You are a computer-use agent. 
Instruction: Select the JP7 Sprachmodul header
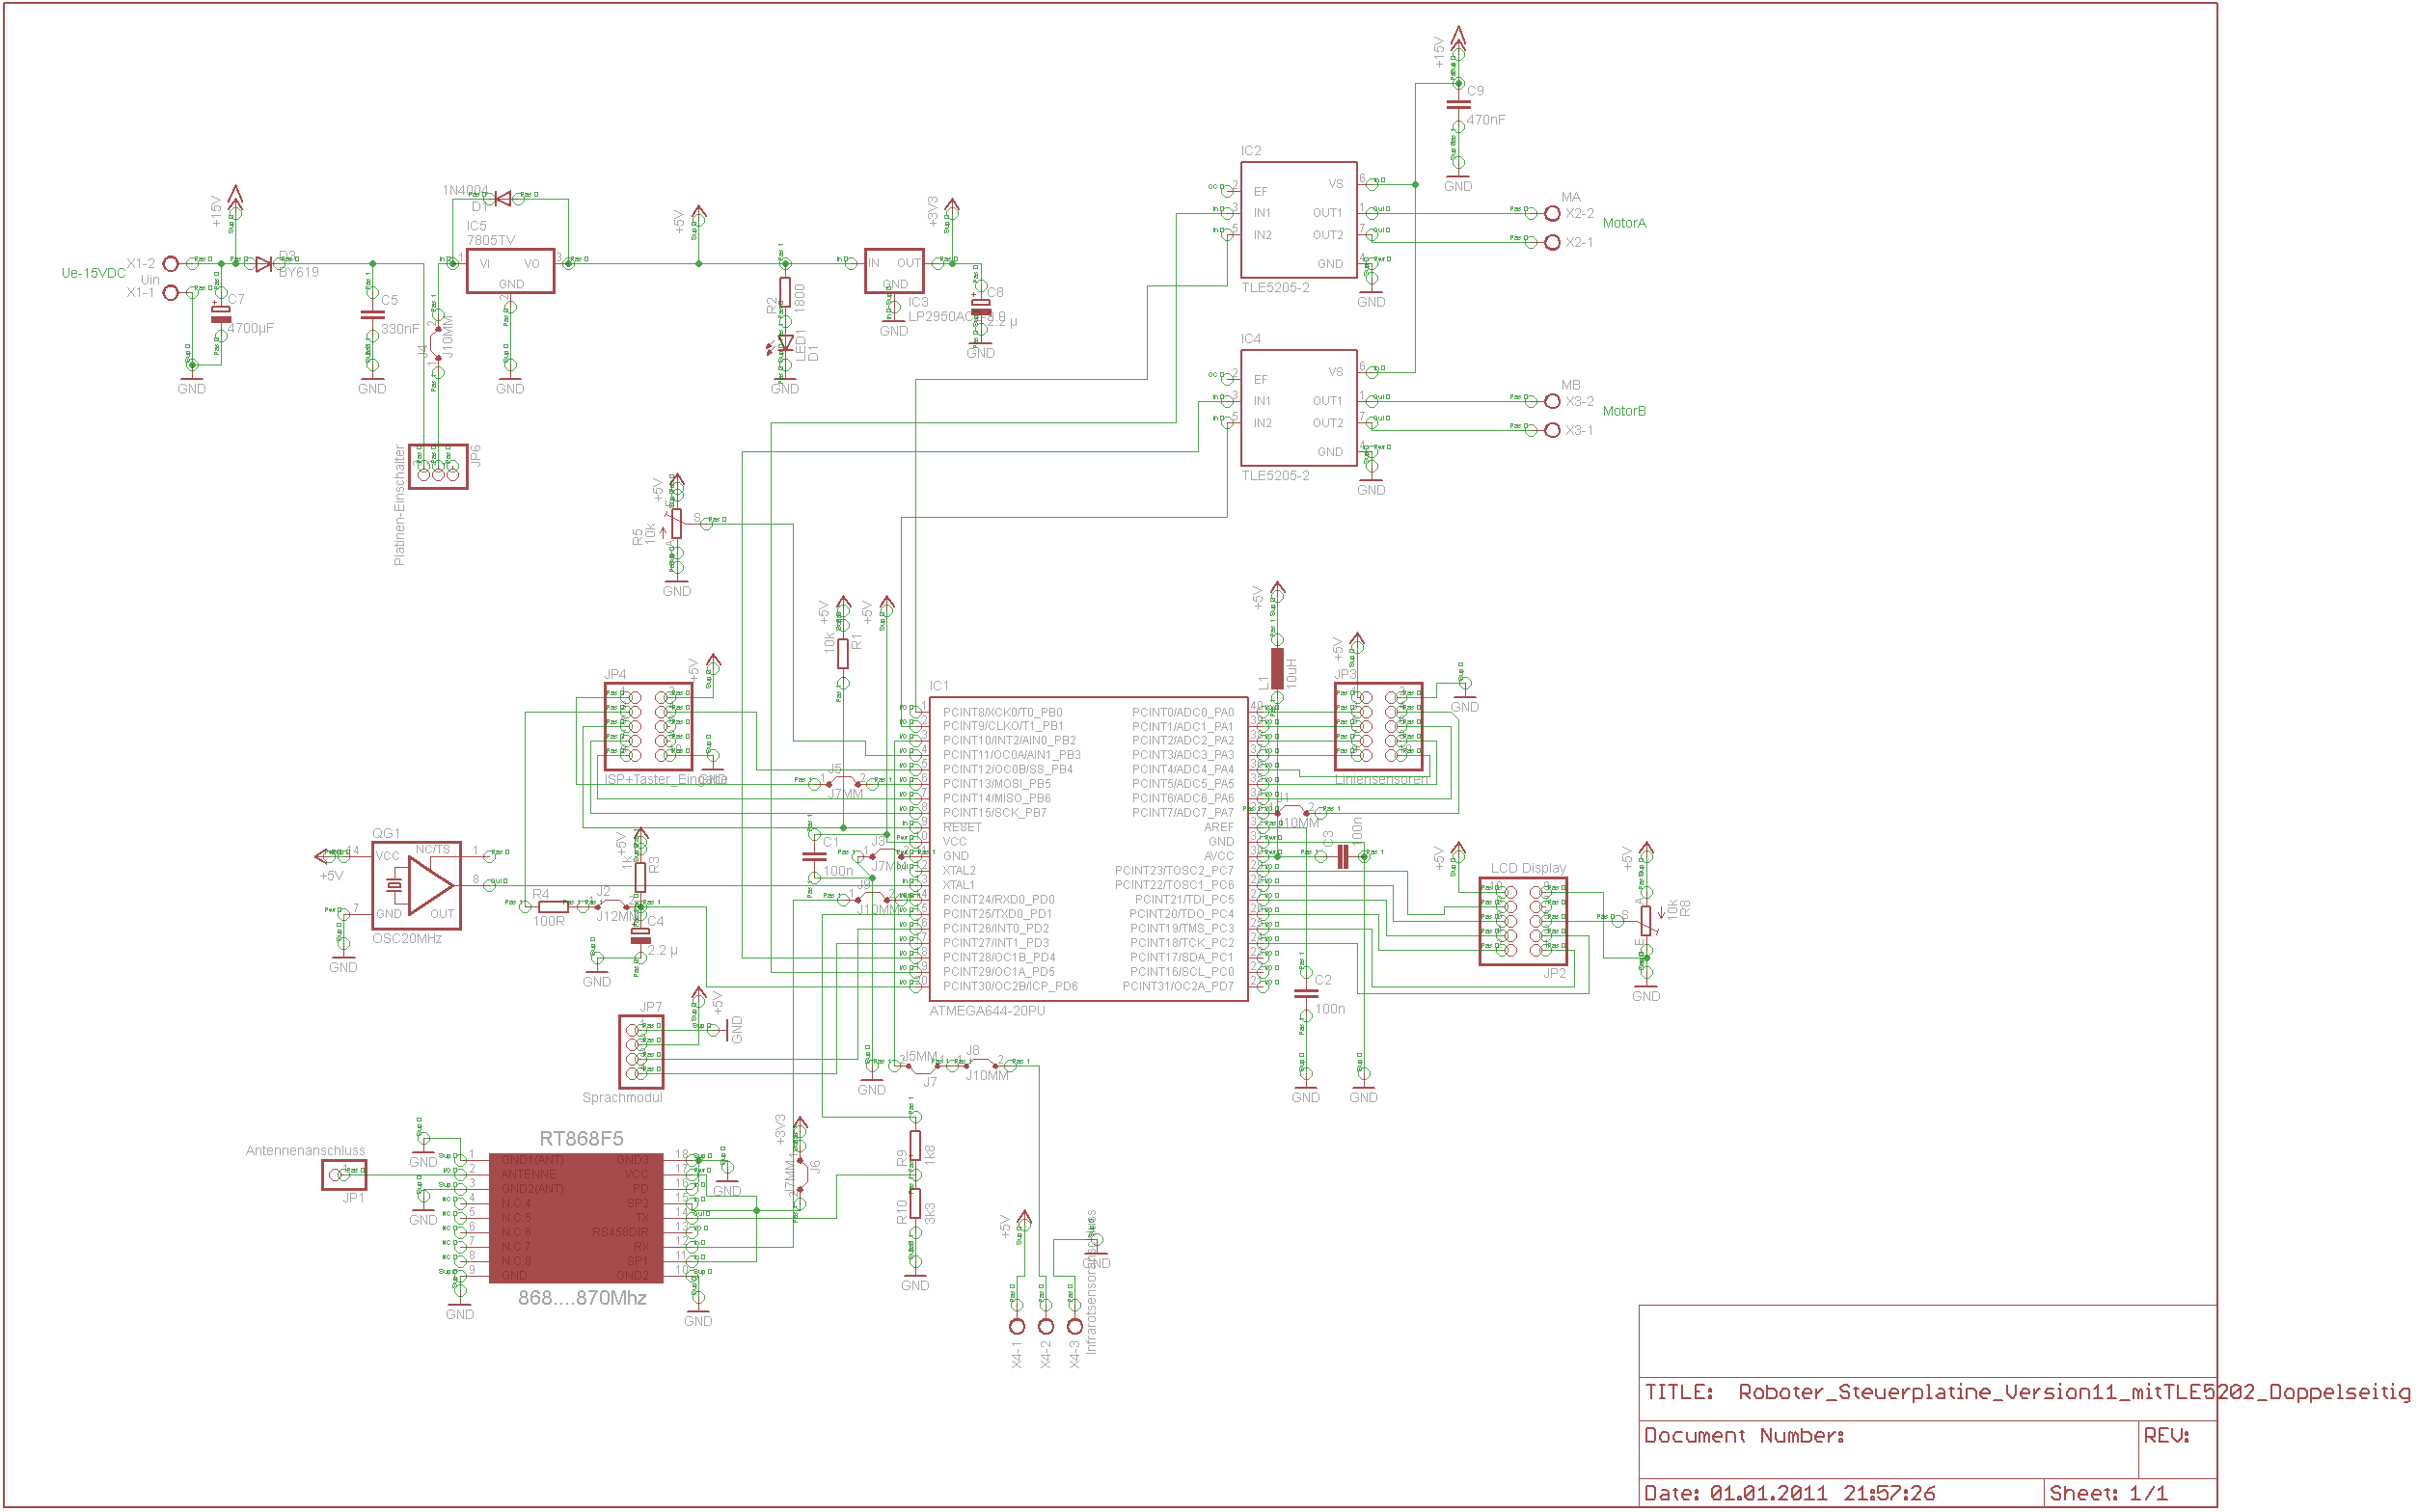[641, 1052]
